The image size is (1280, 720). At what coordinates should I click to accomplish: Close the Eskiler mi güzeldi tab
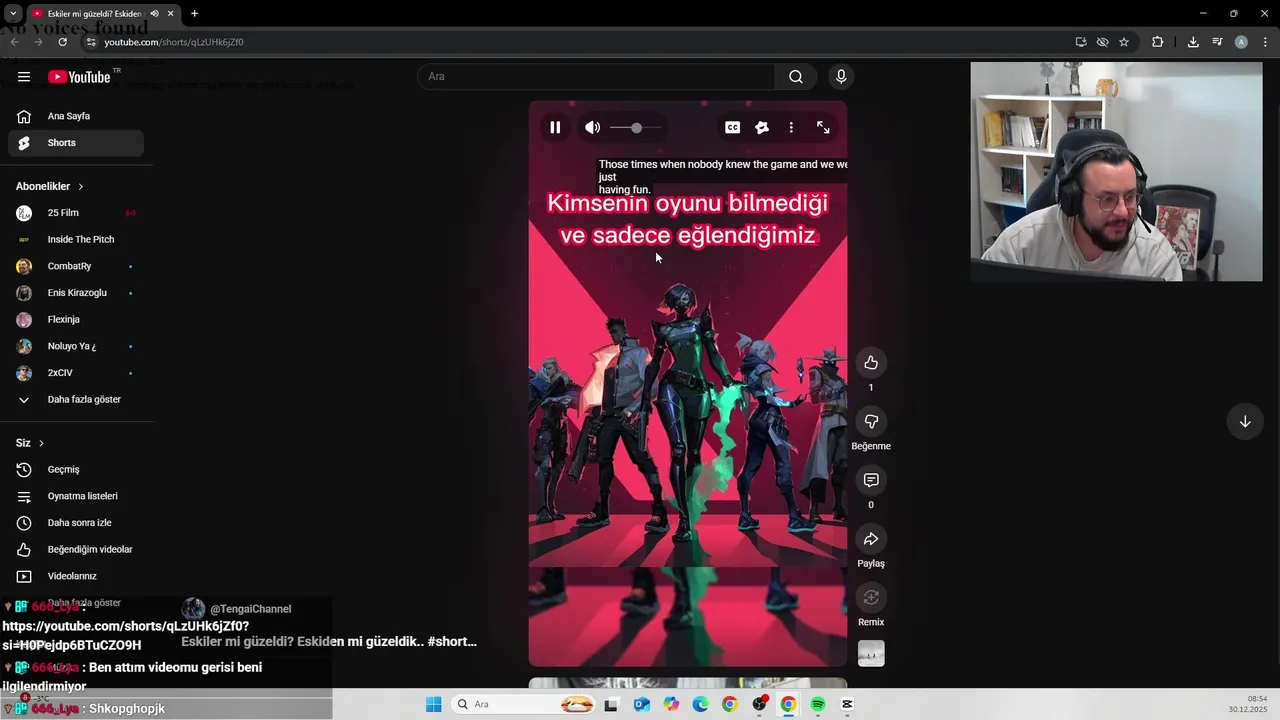tap(170, 14)
